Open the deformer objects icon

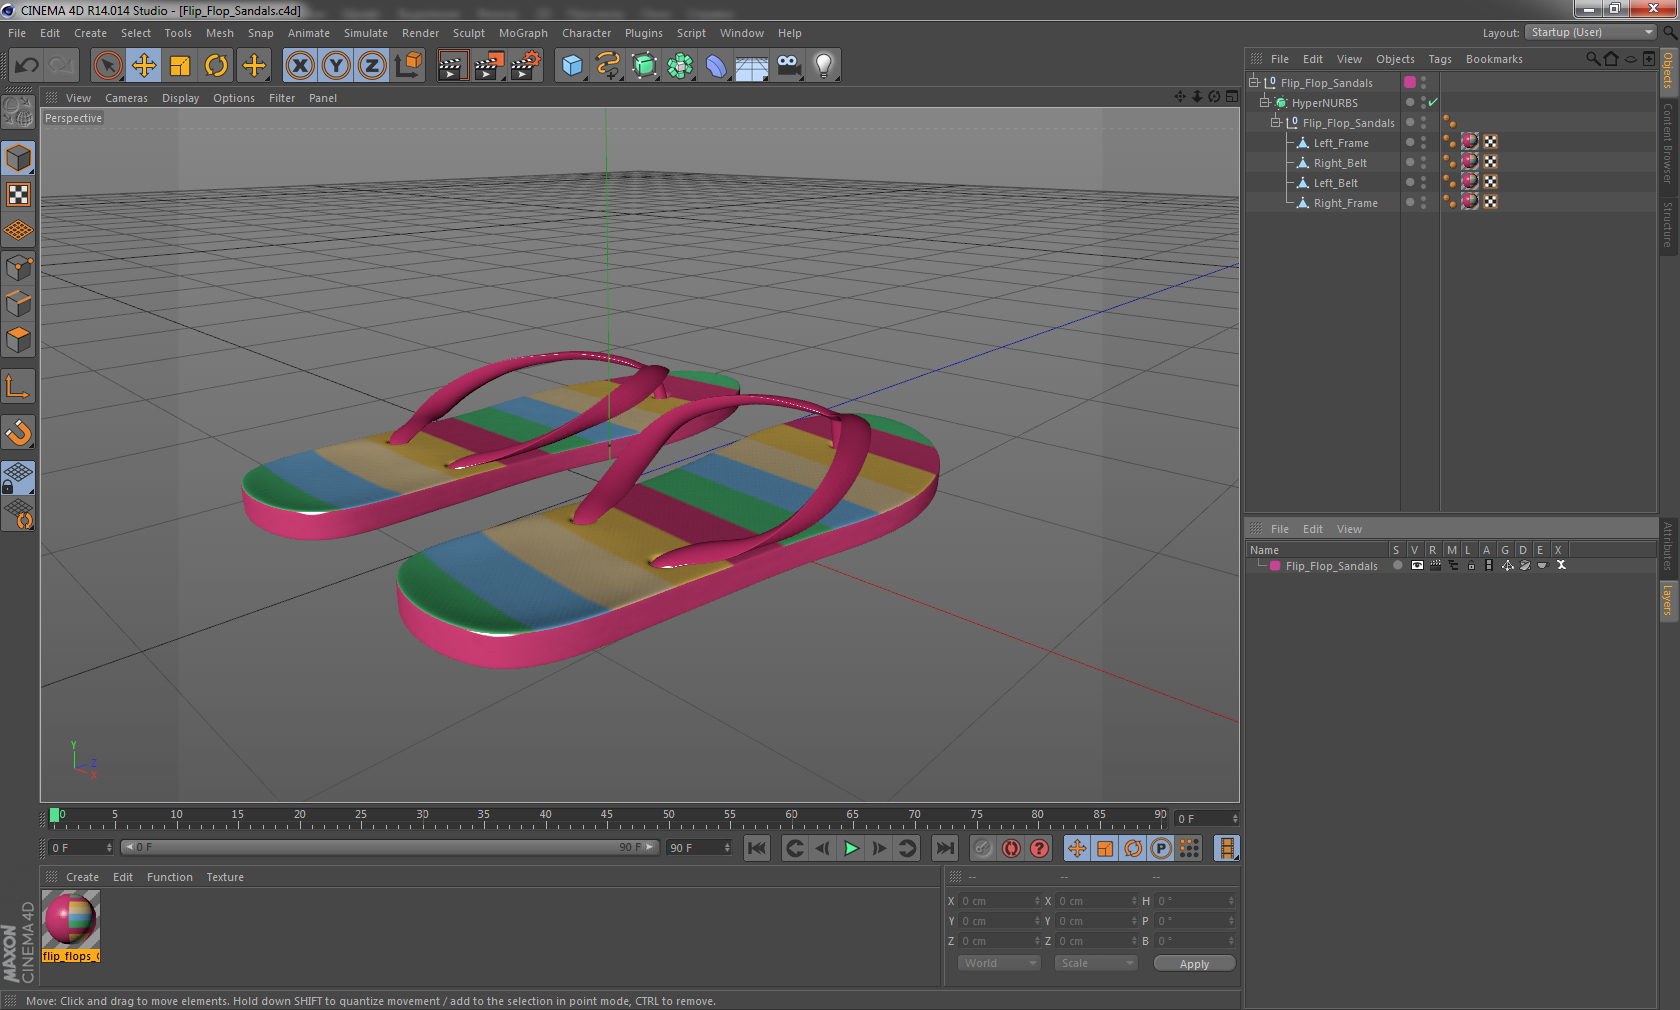[716, 66]
